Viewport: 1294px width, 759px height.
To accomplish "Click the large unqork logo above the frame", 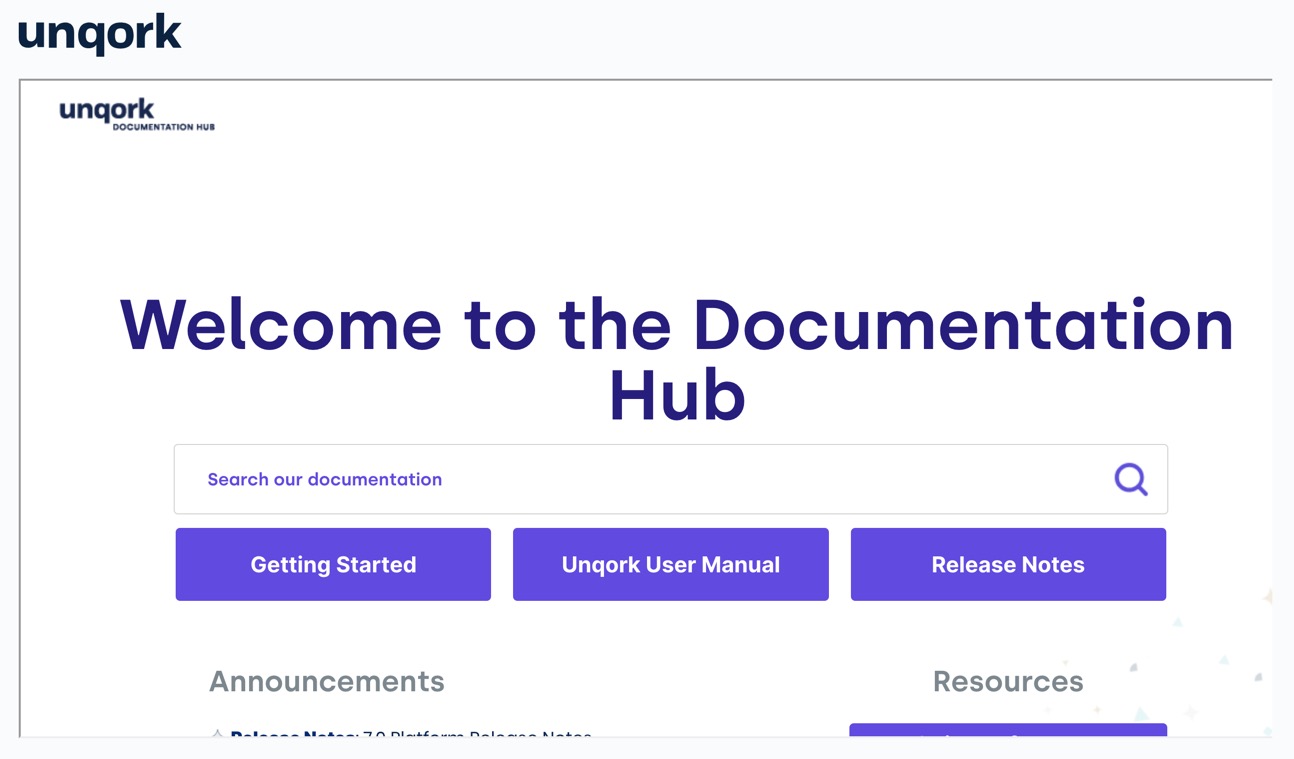I will coord(100,34).
